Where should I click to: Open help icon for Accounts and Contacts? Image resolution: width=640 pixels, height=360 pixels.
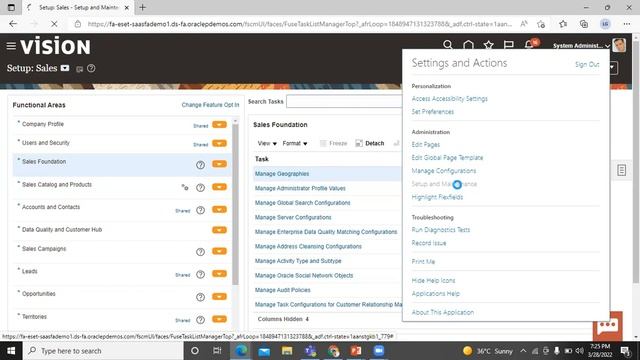pos(200,210)
